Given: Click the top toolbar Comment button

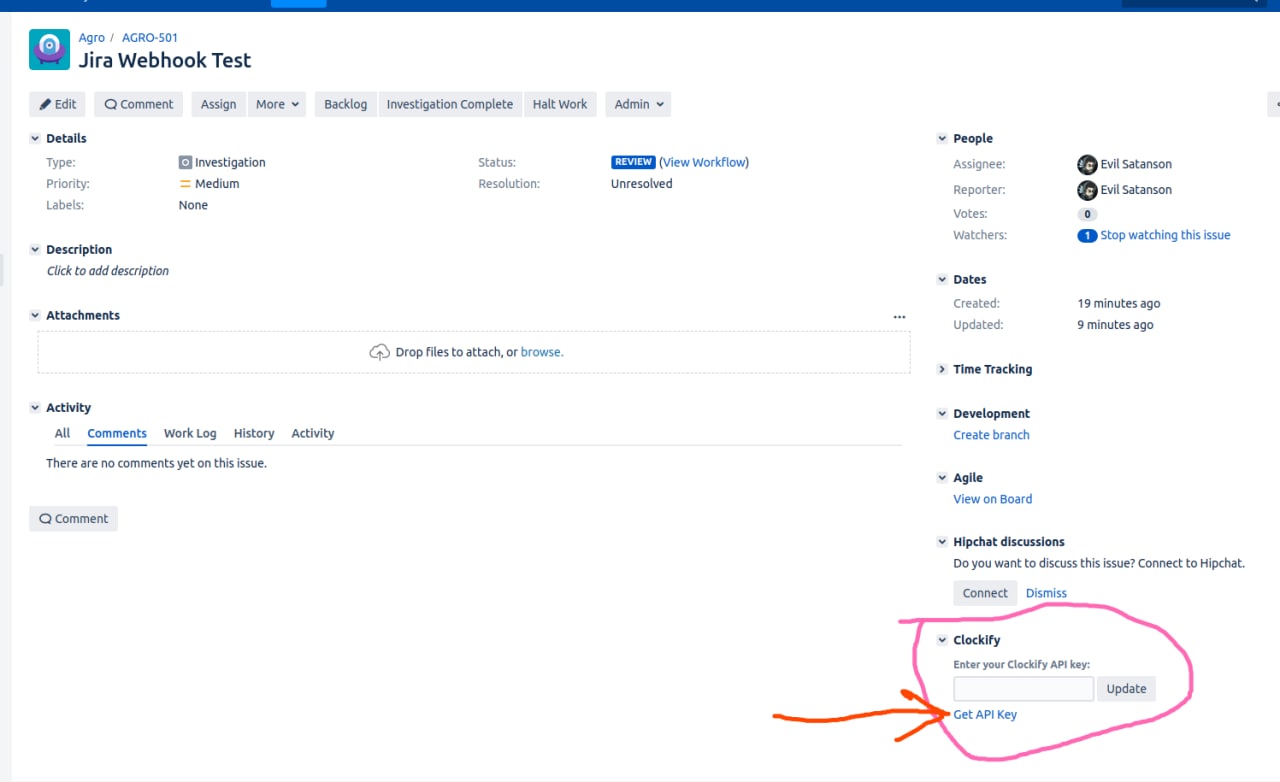Looking at the screenshot, I should click(x=139, y=104).
